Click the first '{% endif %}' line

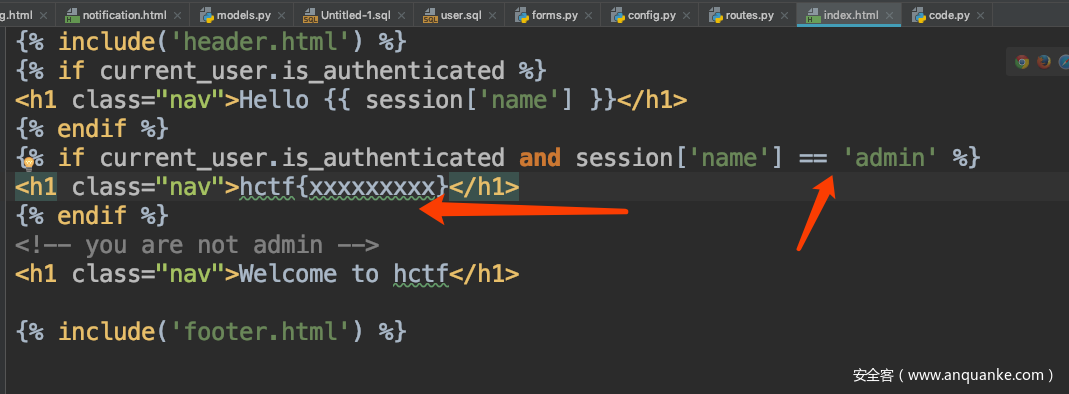(92, 129)
